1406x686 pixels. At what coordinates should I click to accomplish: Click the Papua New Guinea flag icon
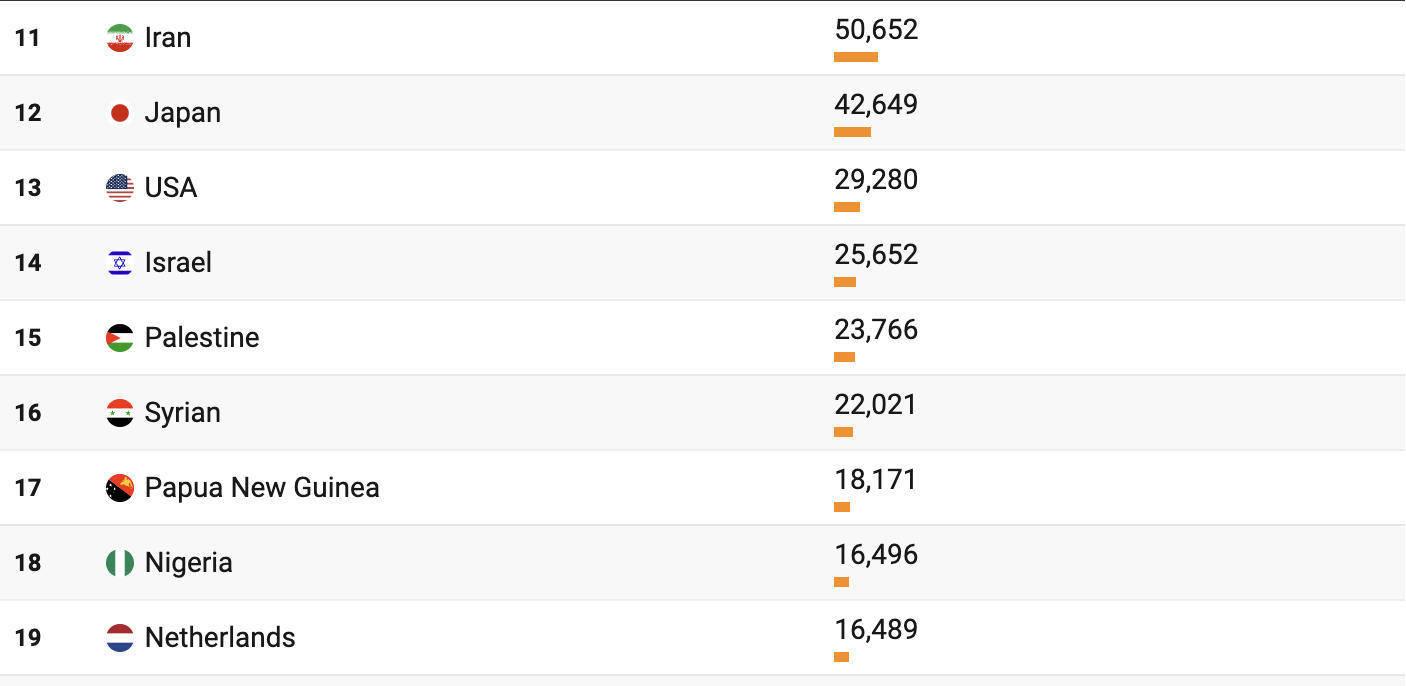(120, 488)
